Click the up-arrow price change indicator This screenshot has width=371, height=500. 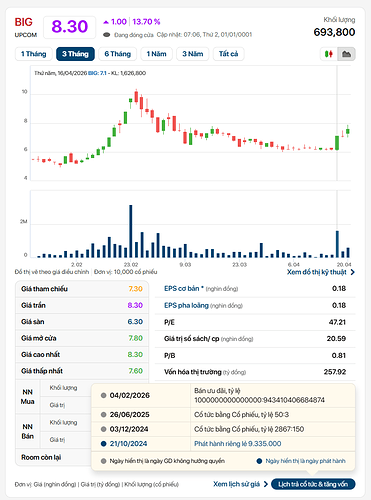(106, 22)
